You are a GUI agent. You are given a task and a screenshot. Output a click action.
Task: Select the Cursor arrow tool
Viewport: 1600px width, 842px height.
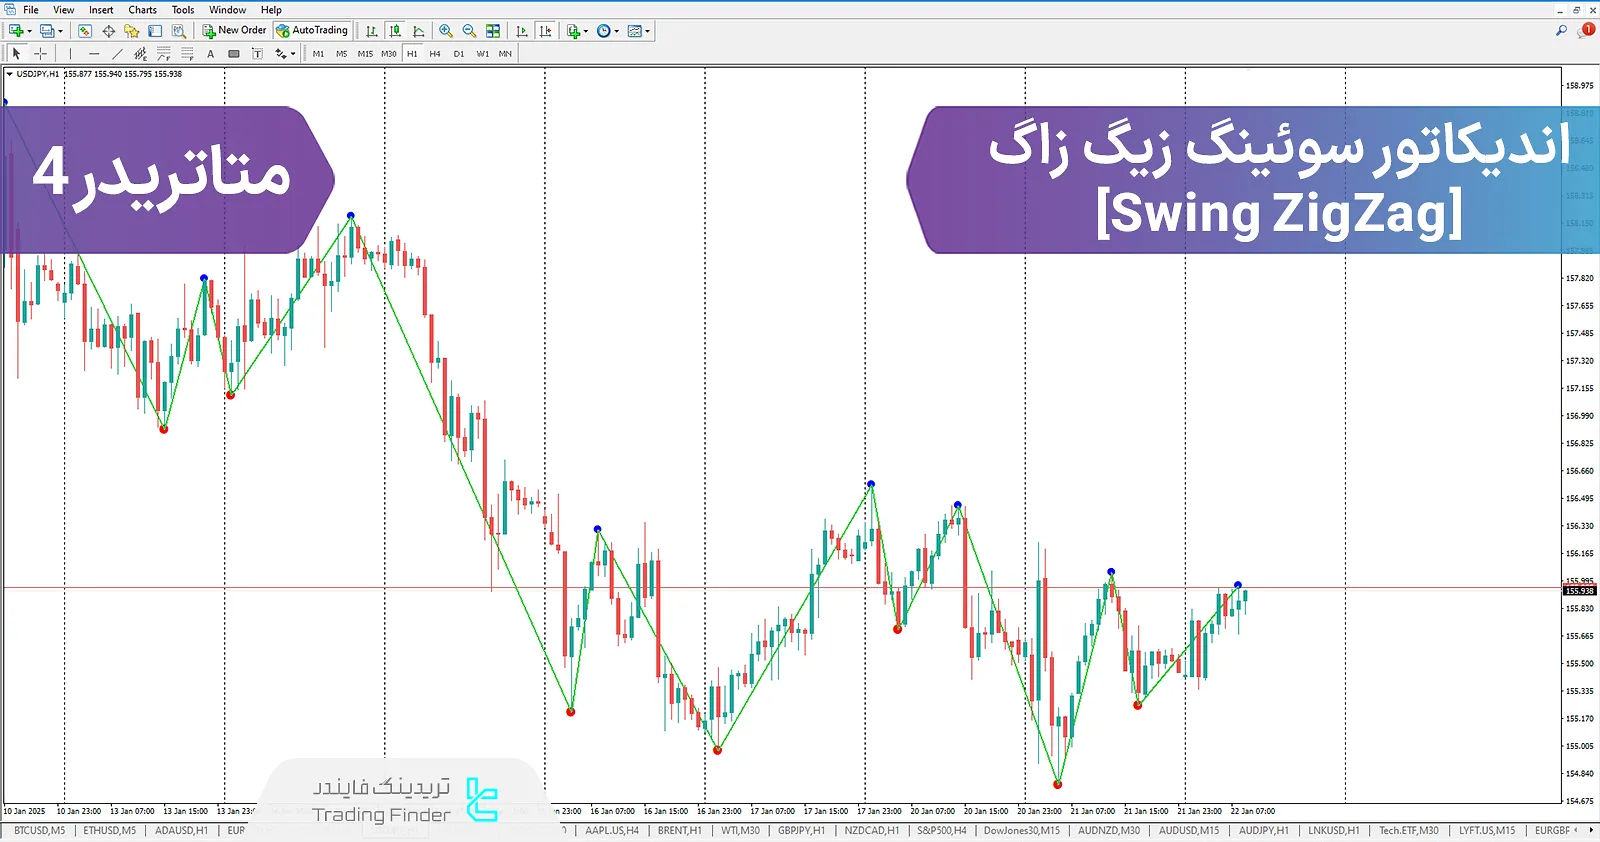17,53
